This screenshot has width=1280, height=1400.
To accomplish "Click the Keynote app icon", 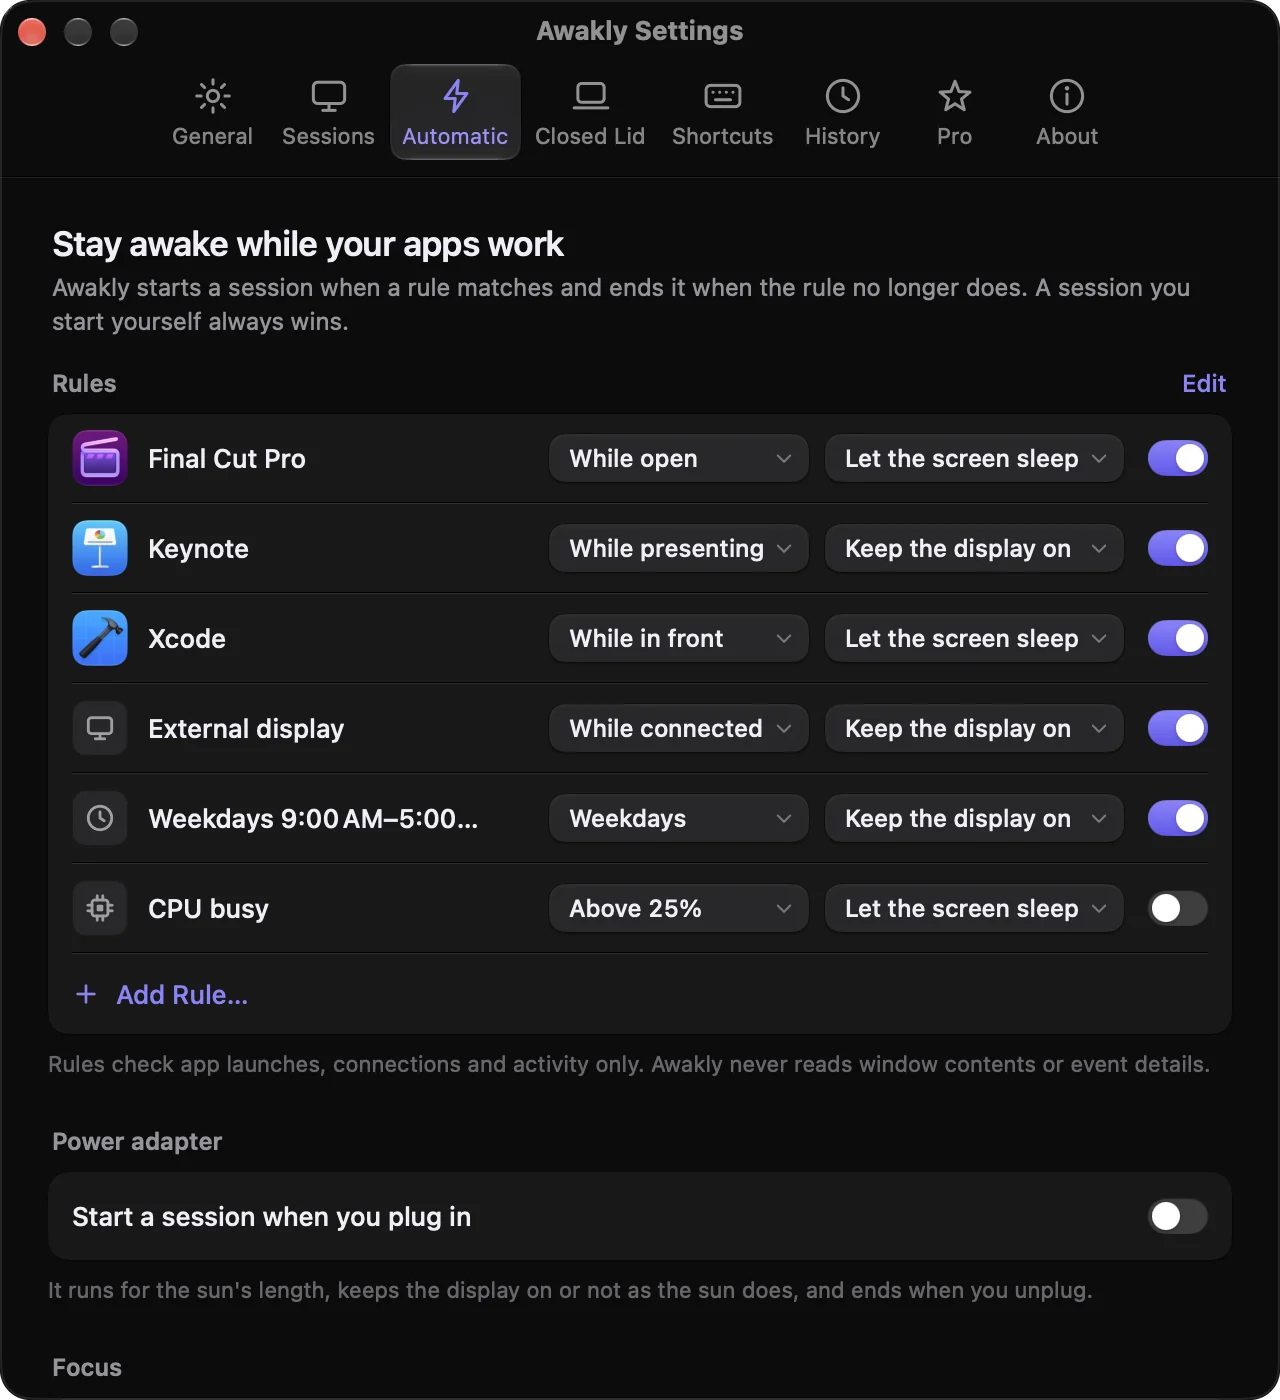I will point(100,548).
